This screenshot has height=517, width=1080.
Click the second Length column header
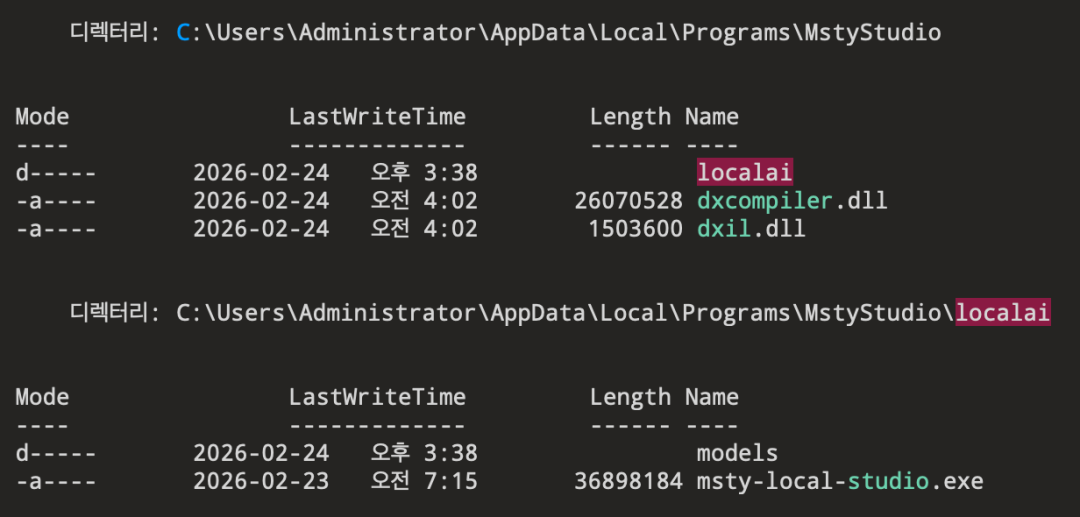click(x=630, y=397)
